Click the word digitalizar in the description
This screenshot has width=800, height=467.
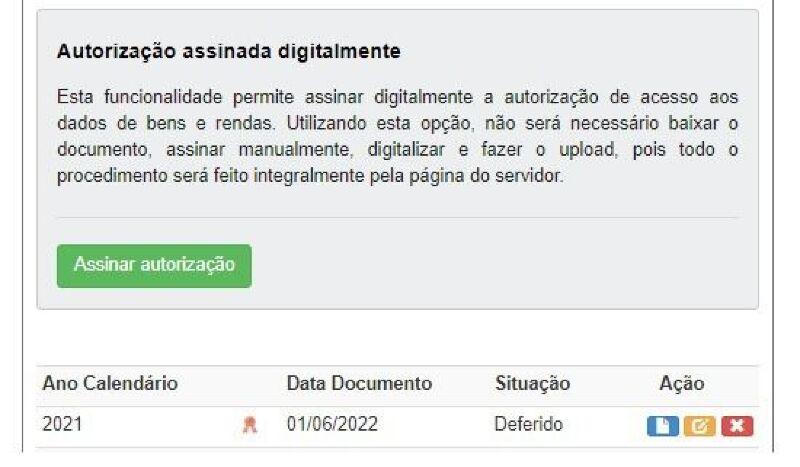click(x=406, y=150)
